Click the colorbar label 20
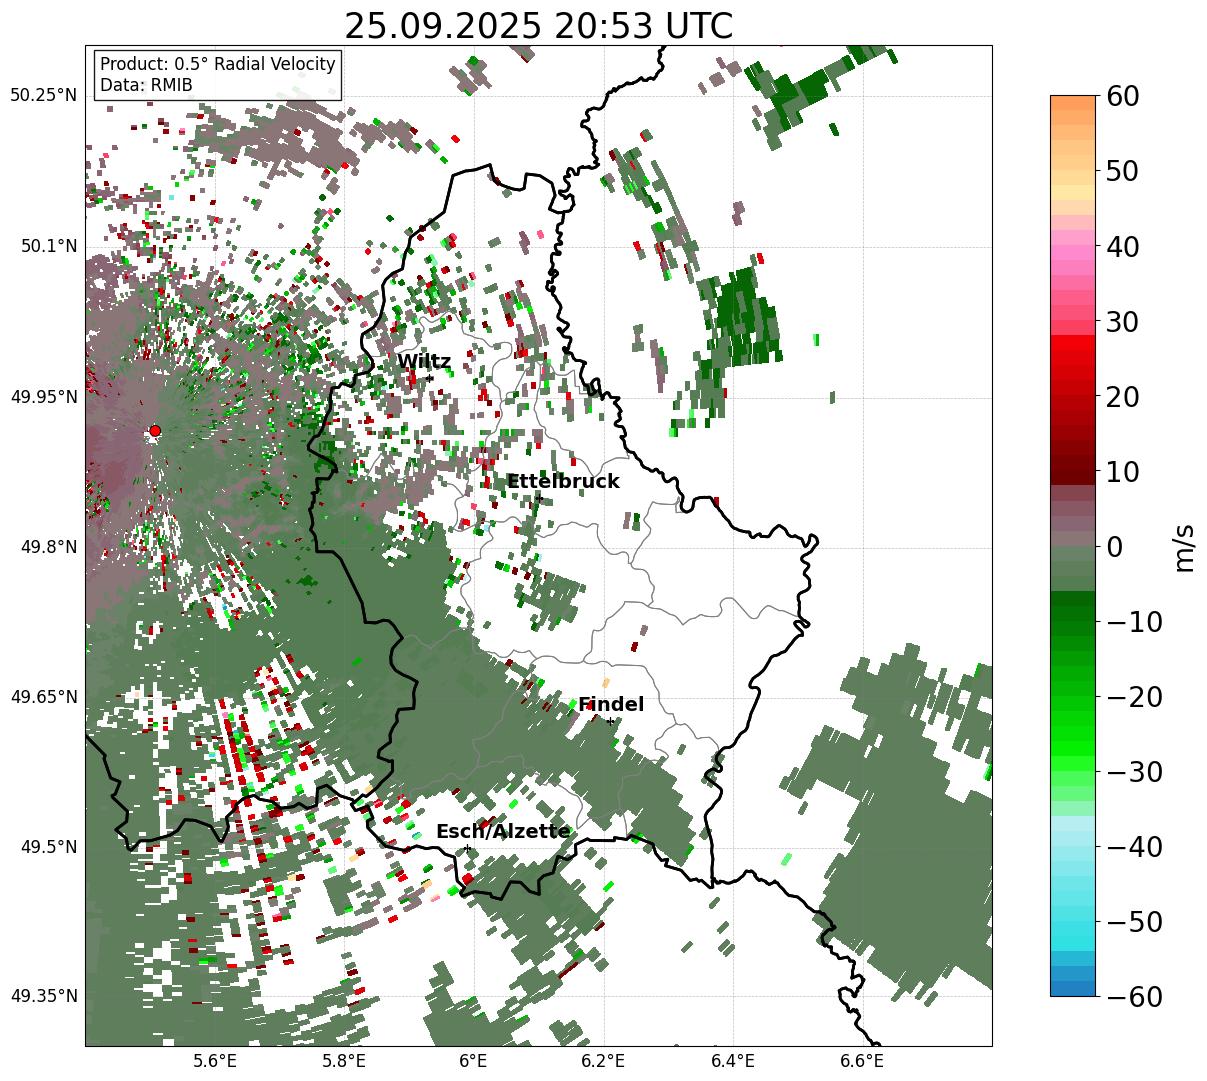Screen dimensions: 1207x1081 tap(1124, 396)
